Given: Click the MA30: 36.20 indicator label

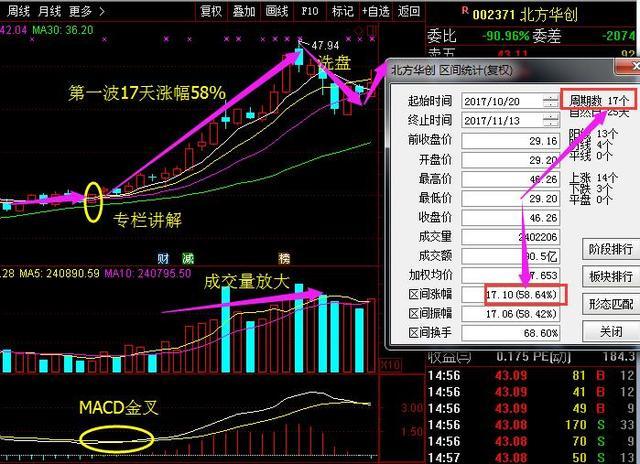Looking at the screenshot, I should [62, 30].
